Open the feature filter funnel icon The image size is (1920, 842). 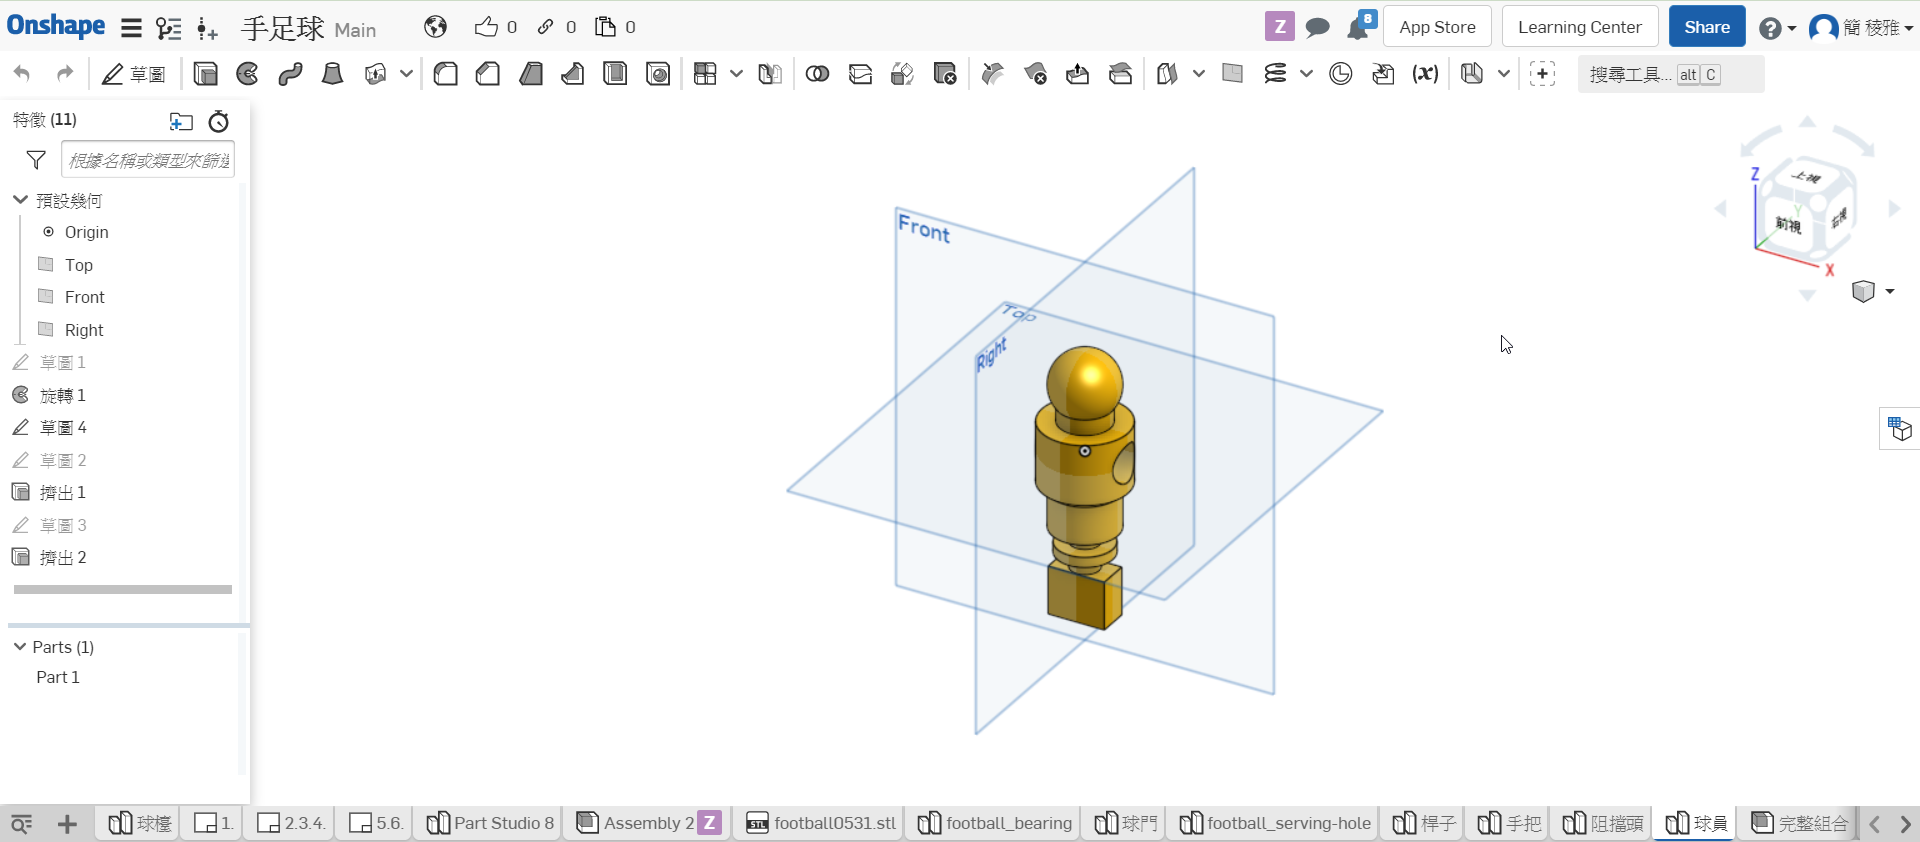36,160
